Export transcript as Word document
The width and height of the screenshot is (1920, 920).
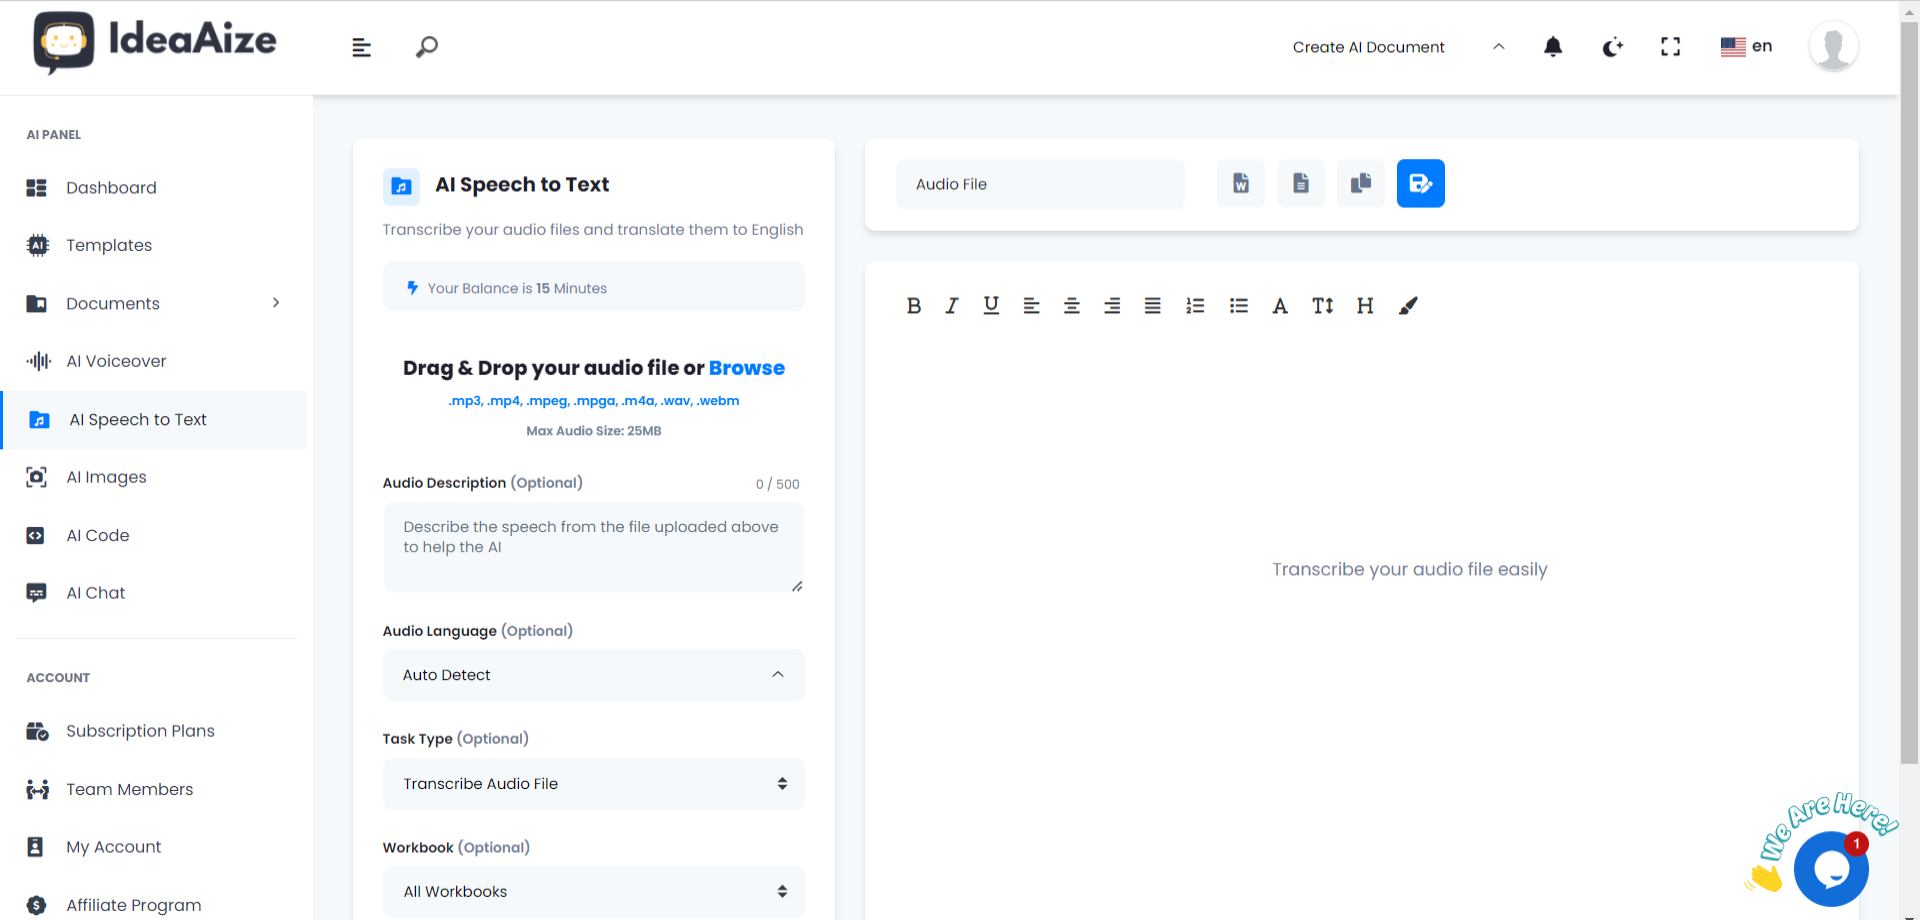click(x=1240, y=183)
